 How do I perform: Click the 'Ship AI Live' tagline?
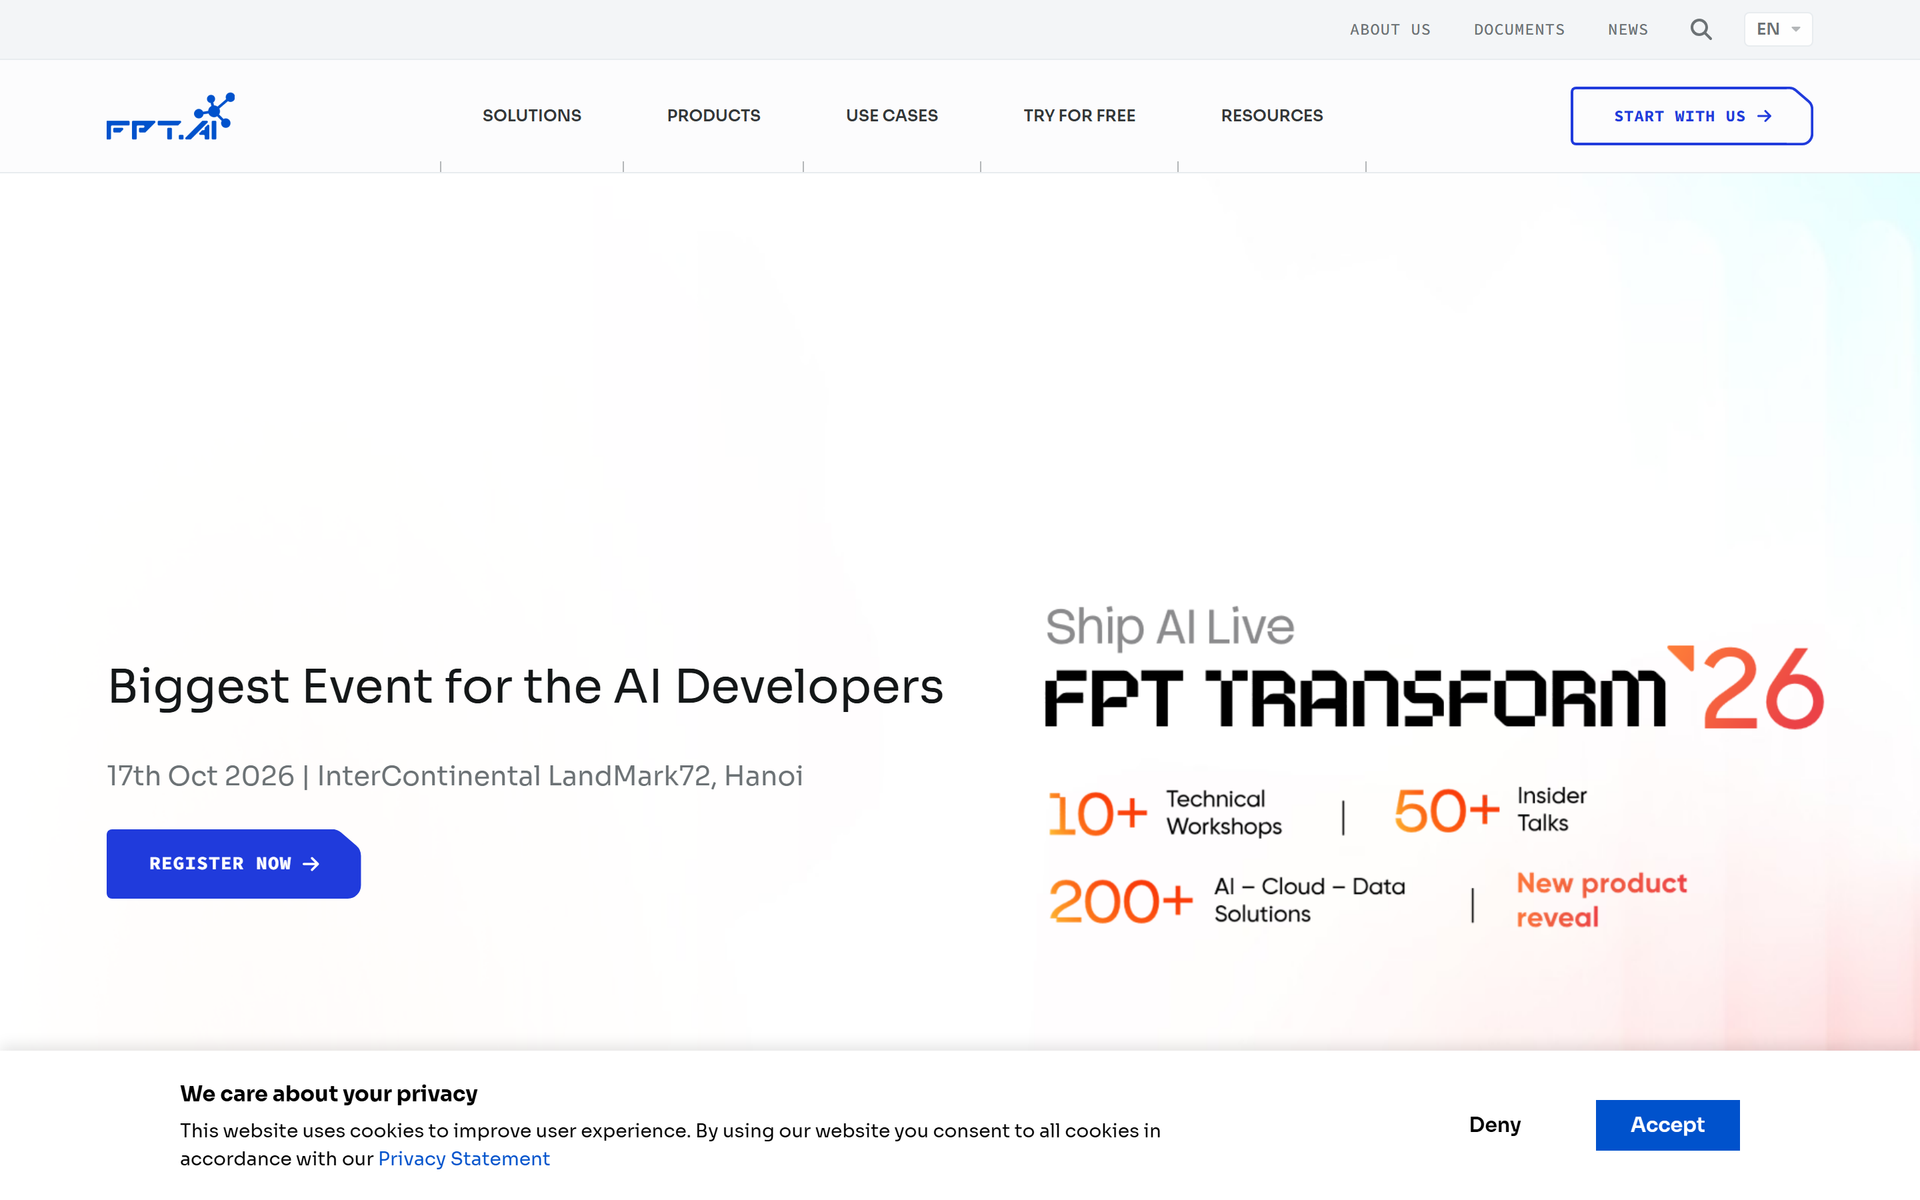pyautogui.click(x=1170, y=628)
